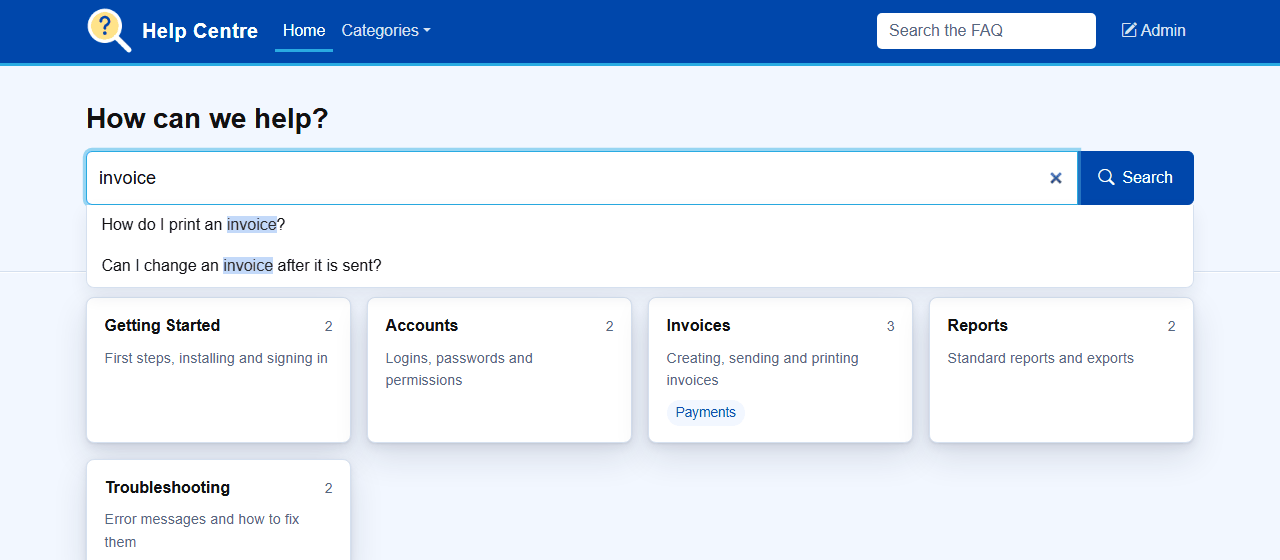The height and width of the screenshot is (560, 1280).
Task: Open the Home tab
Action: [x=304, y=30]
